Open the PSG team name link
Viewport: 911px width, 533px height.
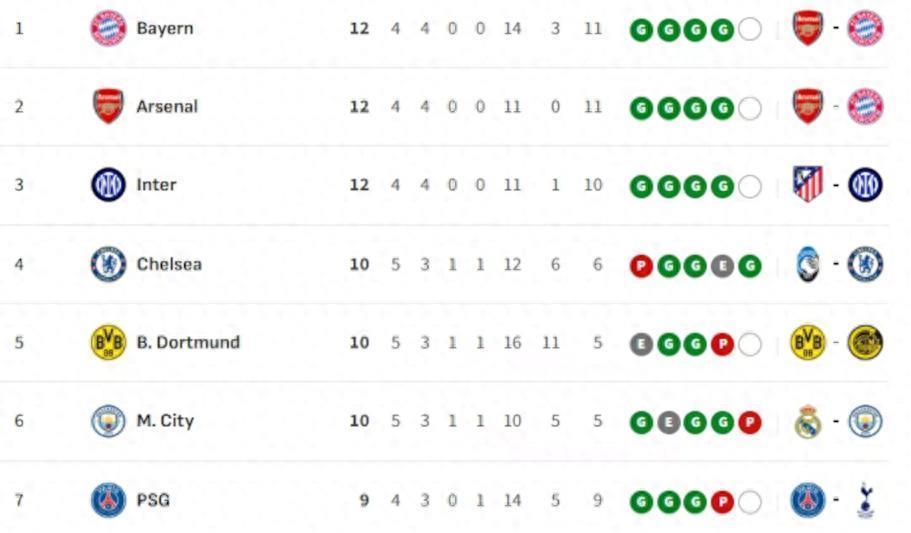coord(153,499)
